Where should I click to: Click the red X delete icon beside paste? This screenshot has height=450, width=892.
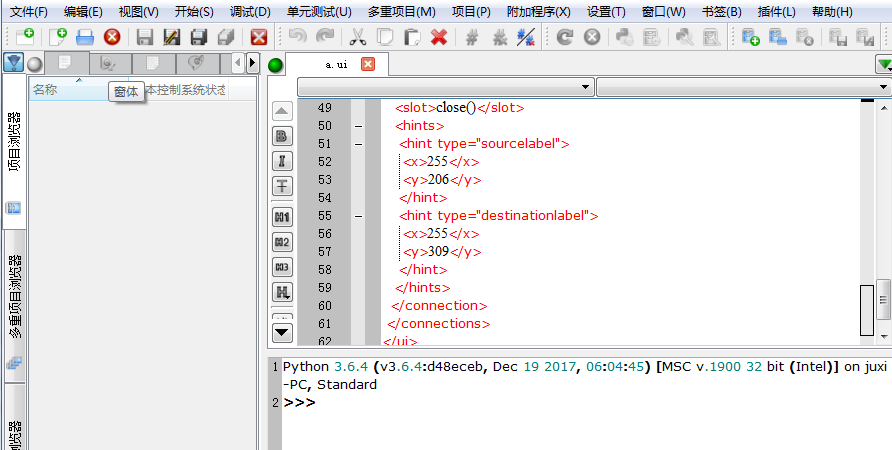[x=438, y=37]
